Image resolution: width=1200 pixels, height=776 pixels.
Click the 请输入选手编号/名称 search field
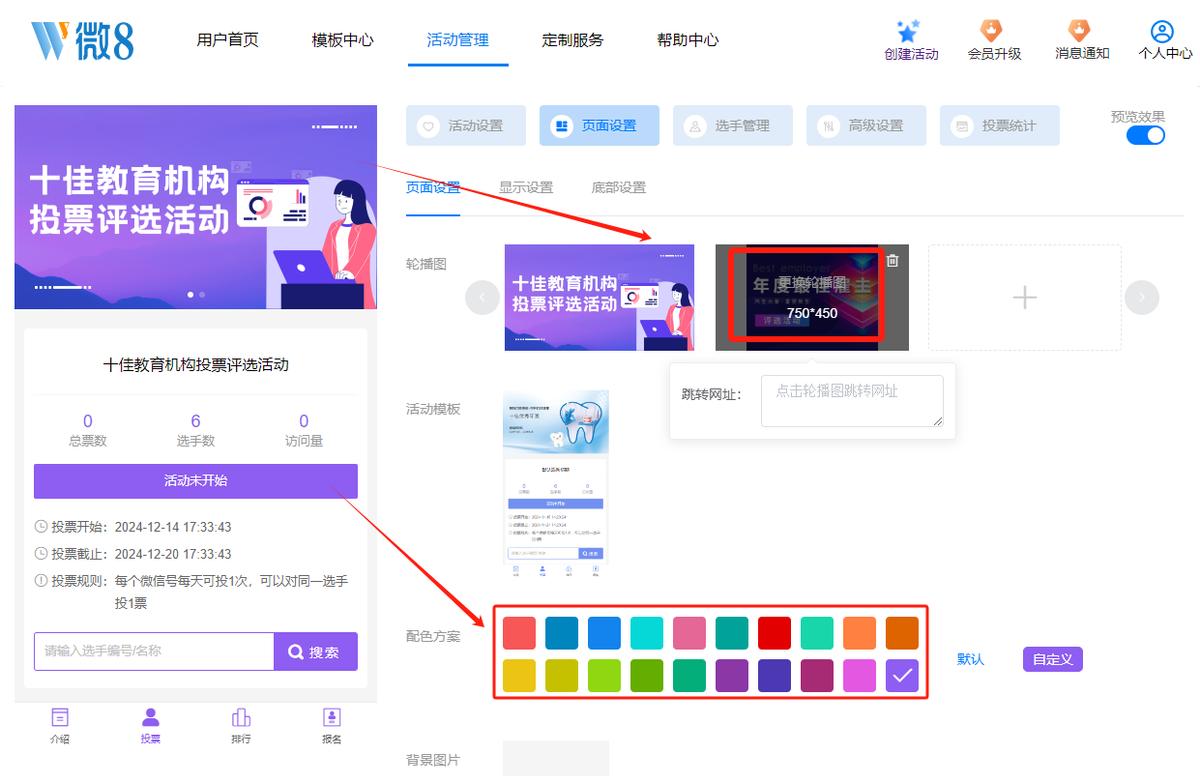click(x=154, y=651)
